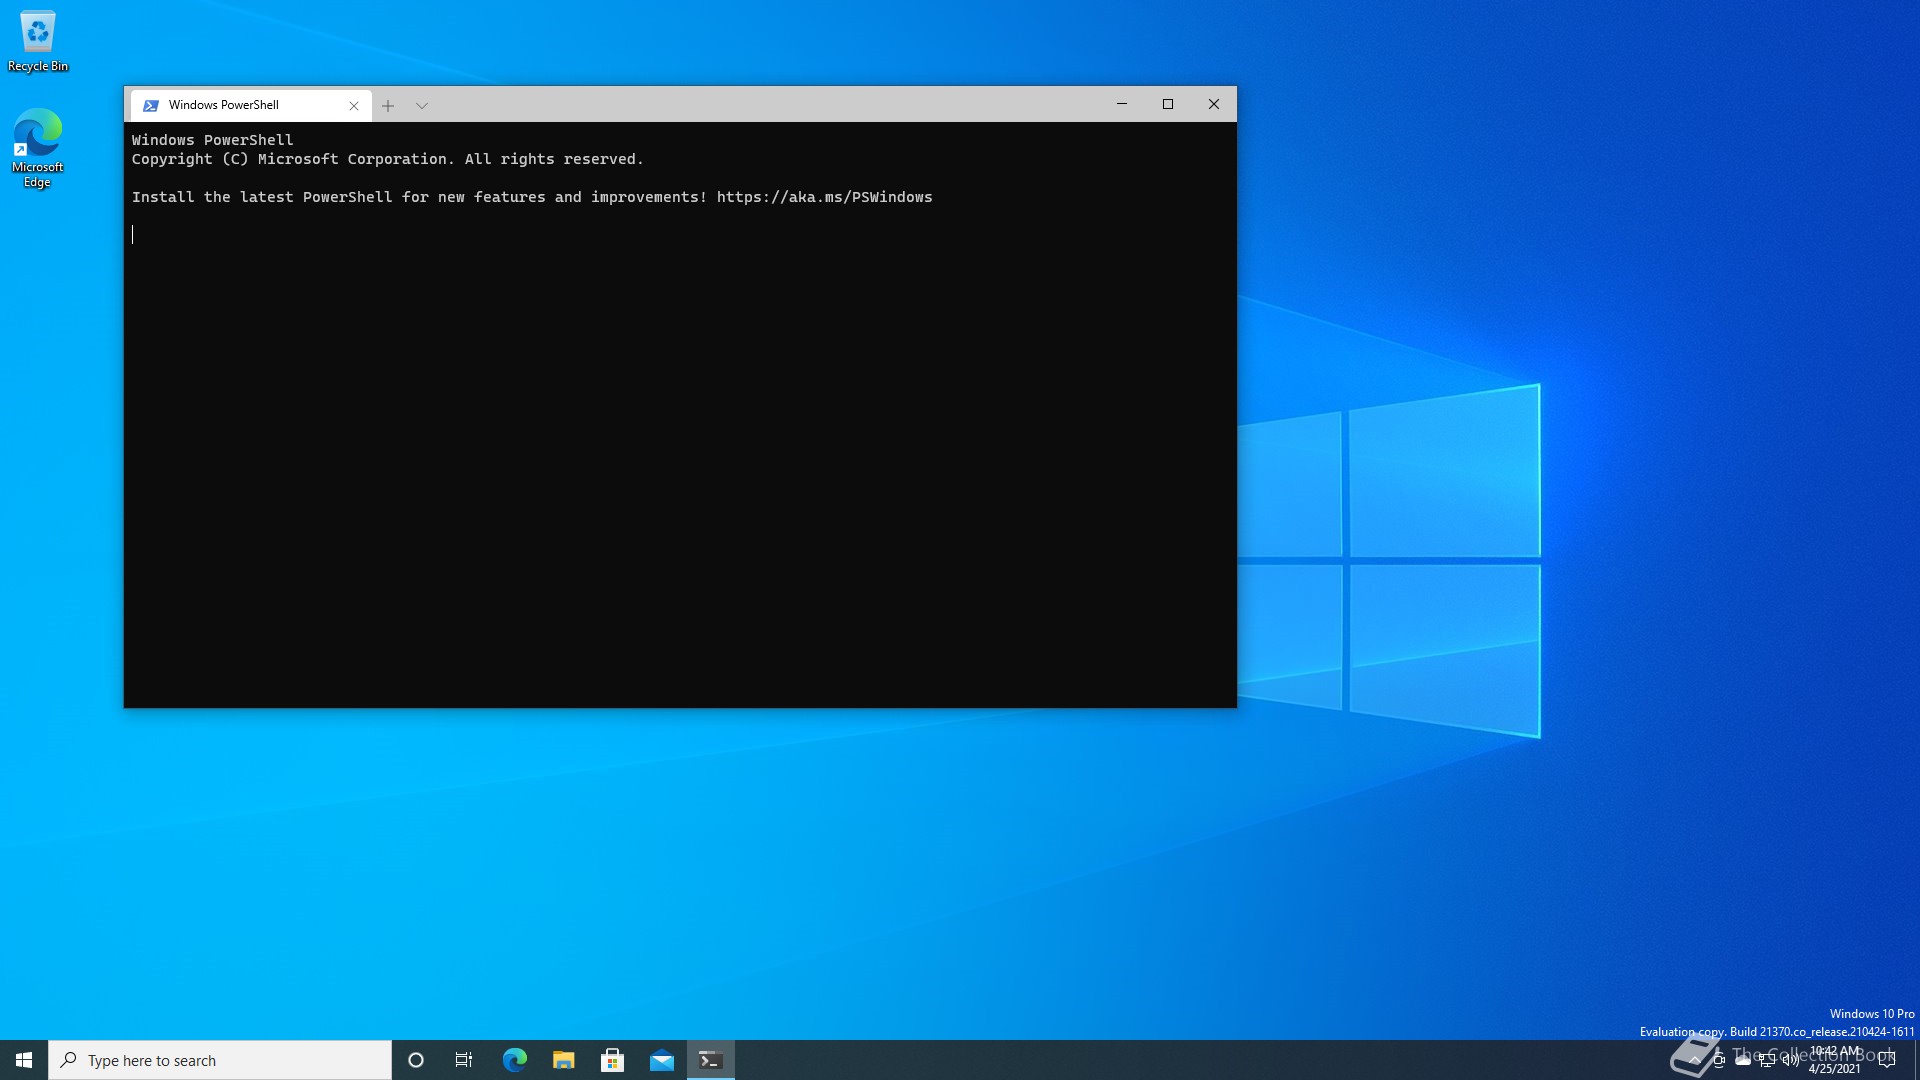The height and width of the screenshot is (1080, 1920).
Task: Open the Mail app from the taskbar
Action: pos(662,1060)
